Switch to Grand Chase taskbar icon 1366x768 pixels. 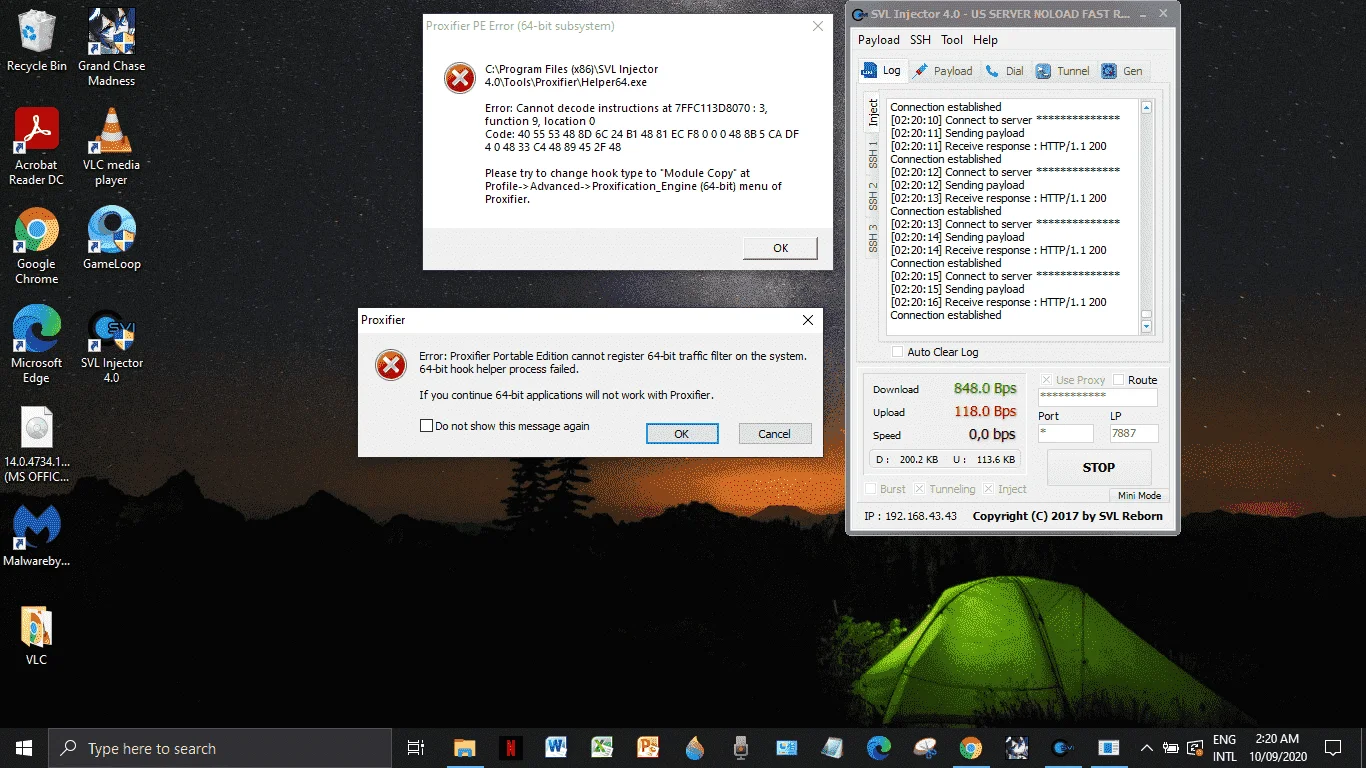pos(1016,748)
